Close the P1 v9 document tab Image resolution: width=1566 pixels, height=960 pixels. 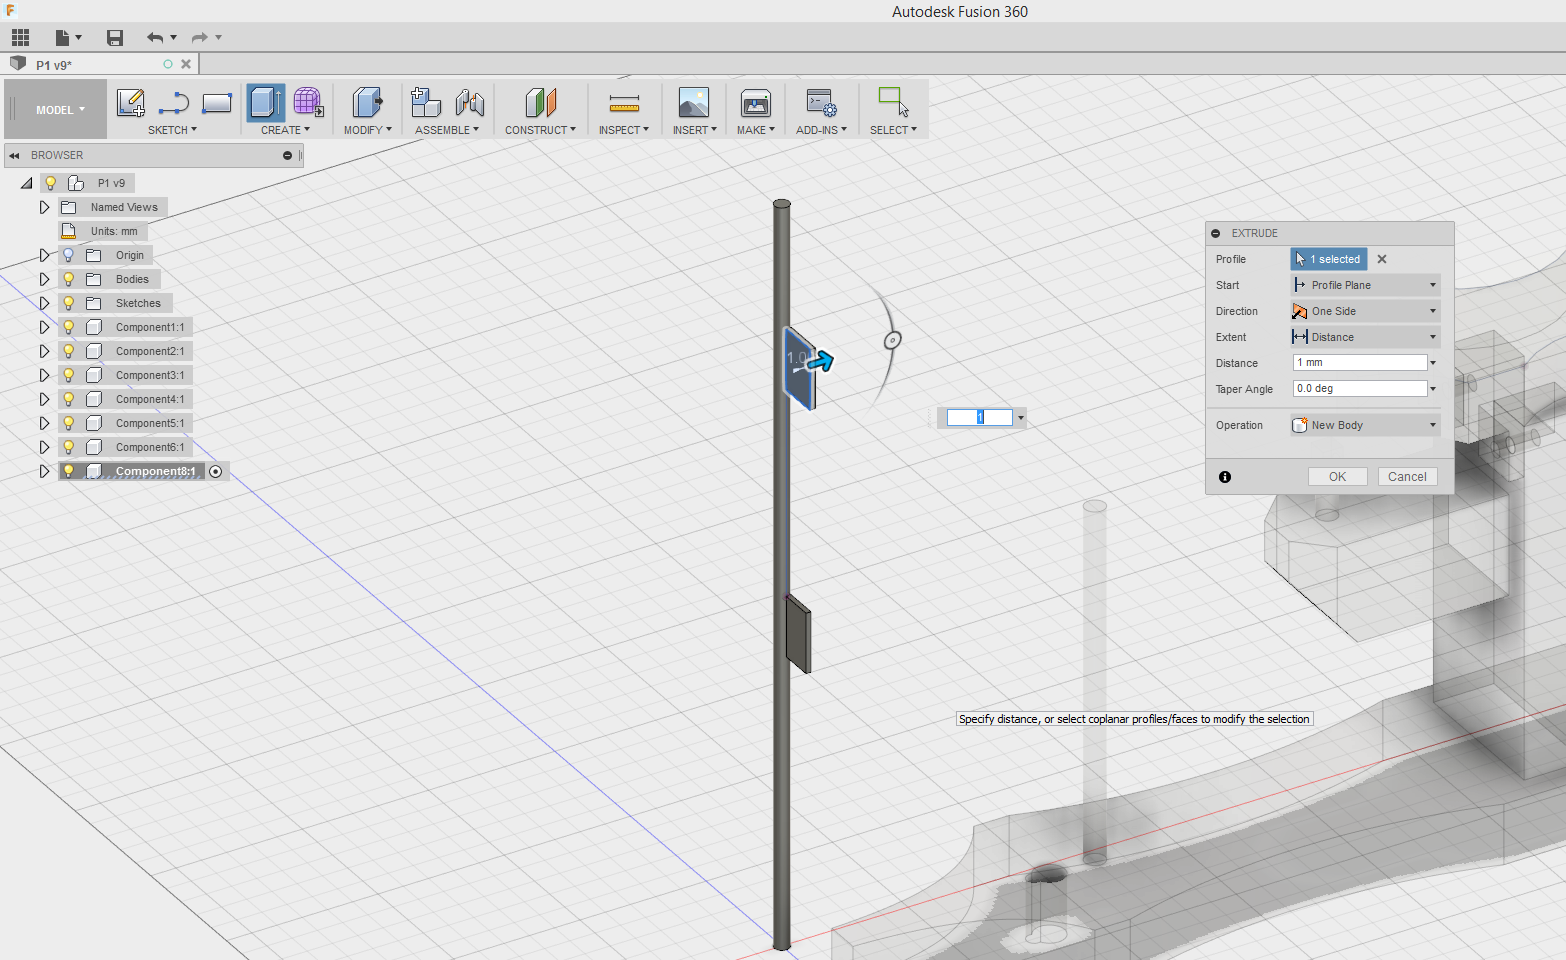[x=186, y=64]
